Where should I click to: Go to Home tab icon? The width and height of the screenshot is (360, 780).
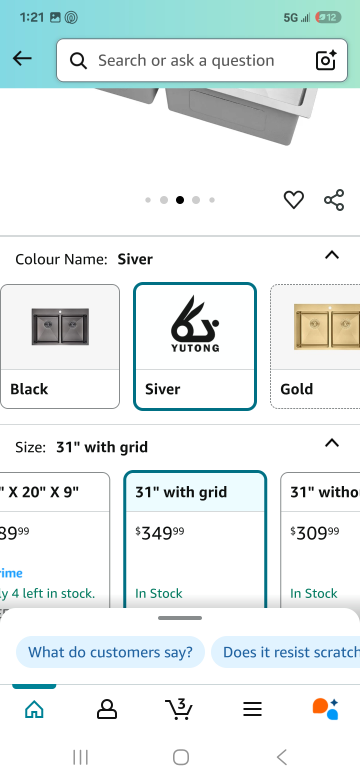pos(34,709)
